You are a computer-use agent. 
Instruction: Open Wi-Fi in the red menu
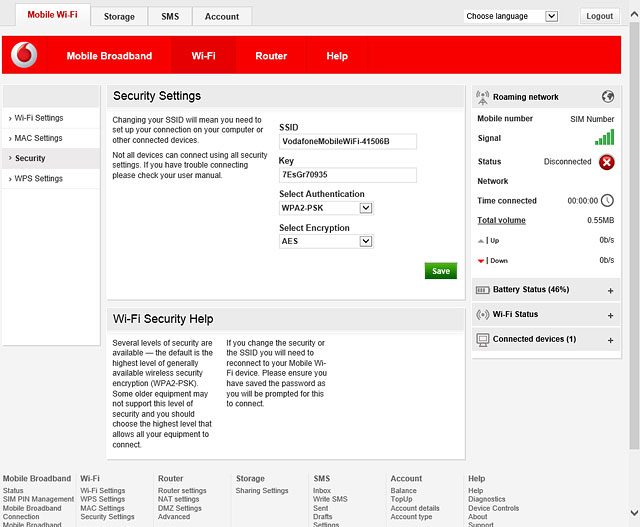click(x=203, y=56)
